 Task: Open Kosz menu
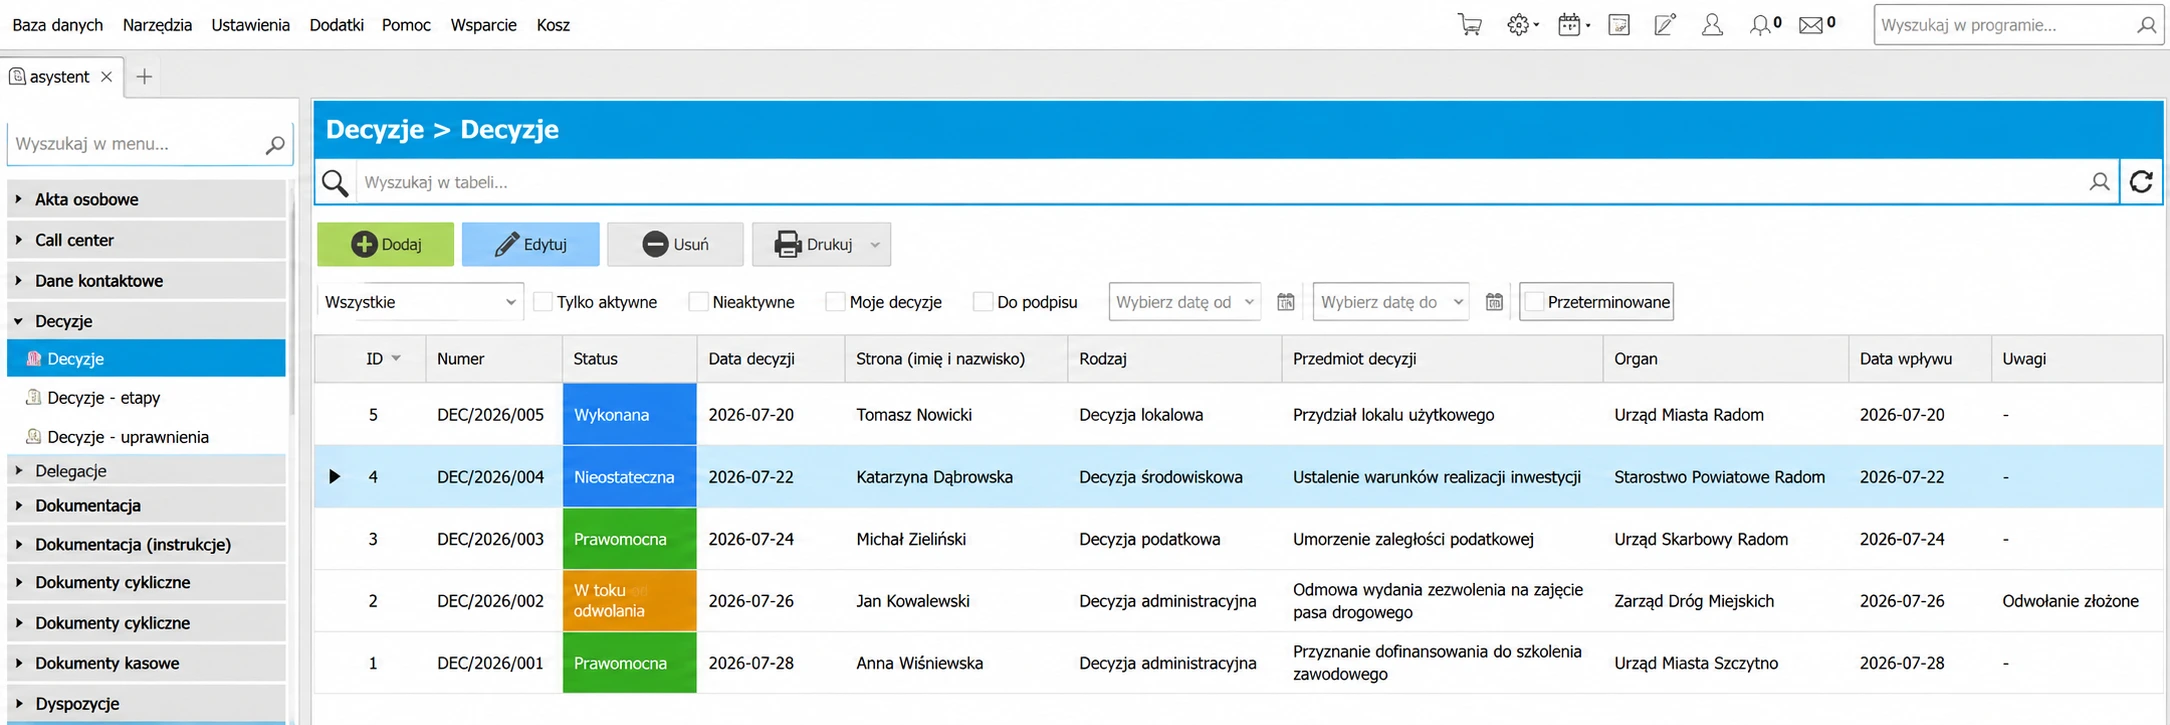(x=553, y=25)
